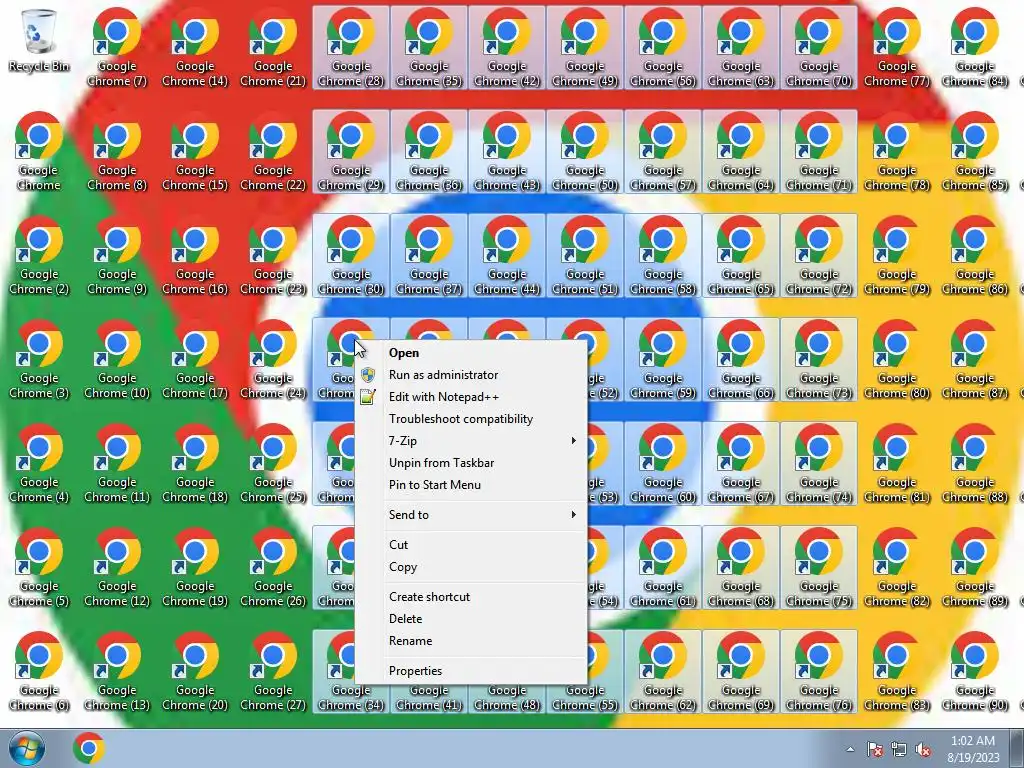Choose Troubleshoot compatibility
Screen dimensions: 1024x768
[470, 419]
